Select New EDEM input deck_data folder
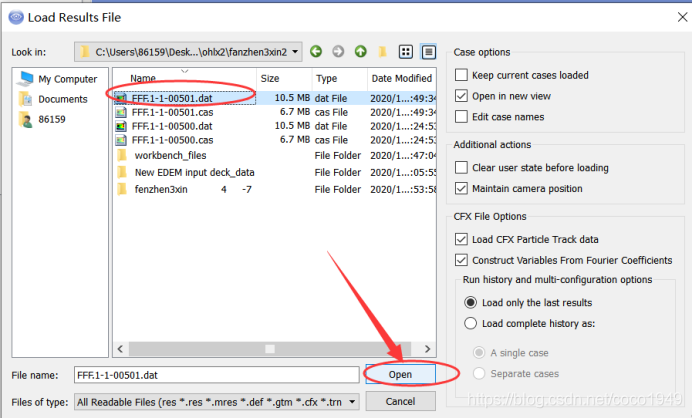The height and width of the screenshot is (418, 692). point(194,172)
